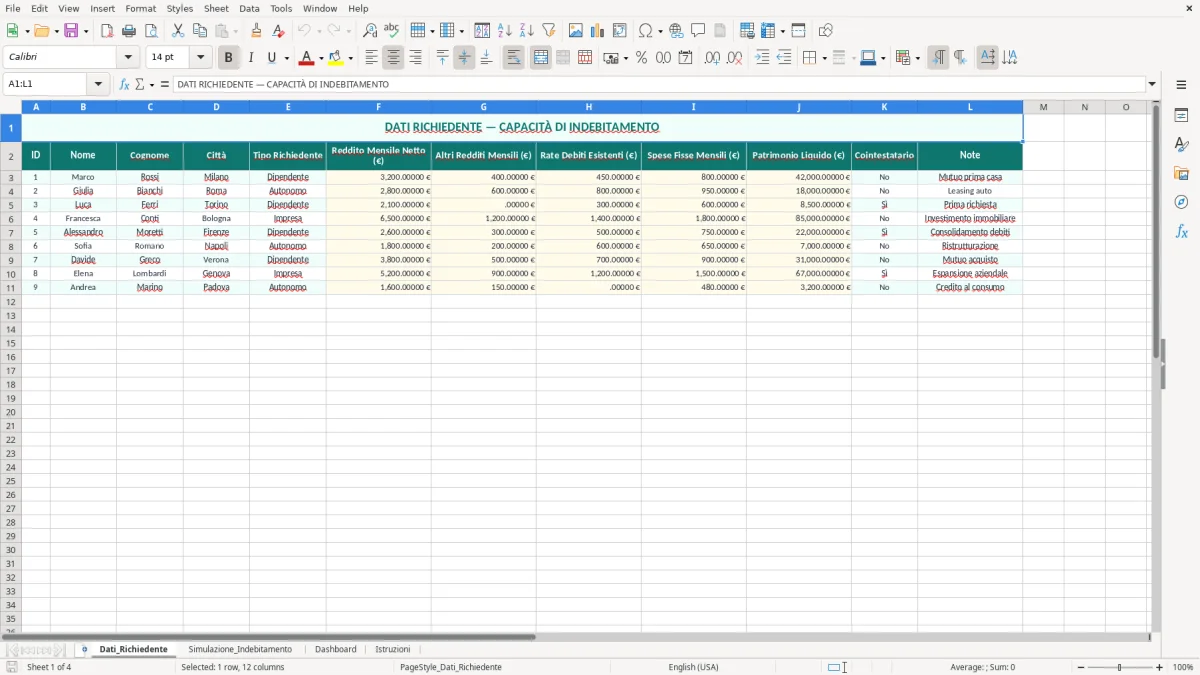Toggle Underline formatting
Viewport: 1200px width, 675px height.
(271, 58)
